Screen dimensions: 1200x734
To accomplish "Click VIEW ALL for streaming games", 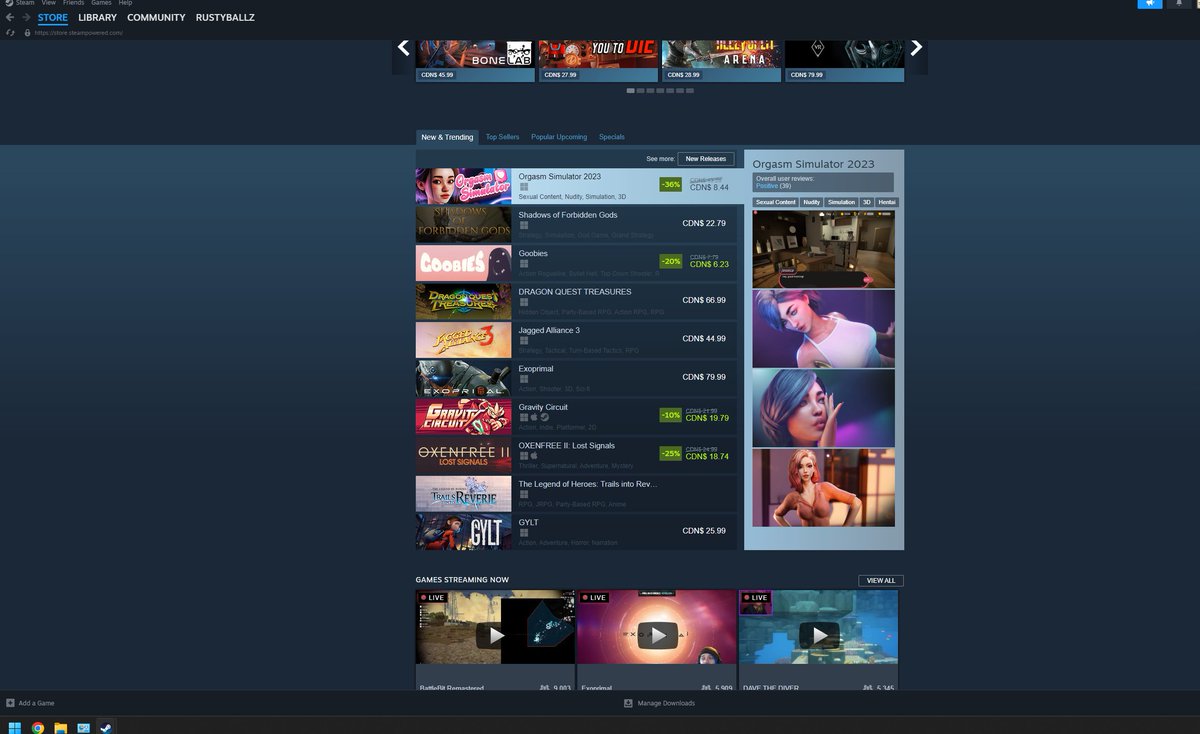I will tap(881, 580).
